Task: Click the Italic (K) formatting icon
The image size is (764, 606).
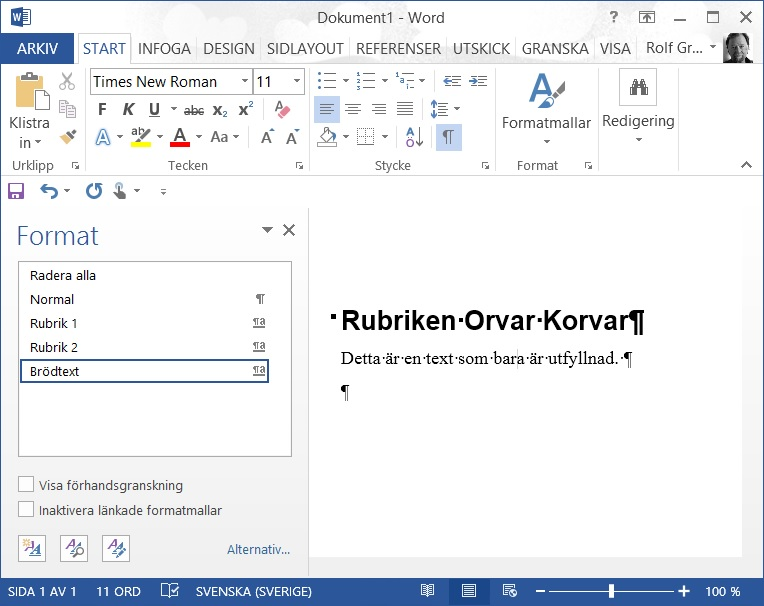Action: coord(129,110)
